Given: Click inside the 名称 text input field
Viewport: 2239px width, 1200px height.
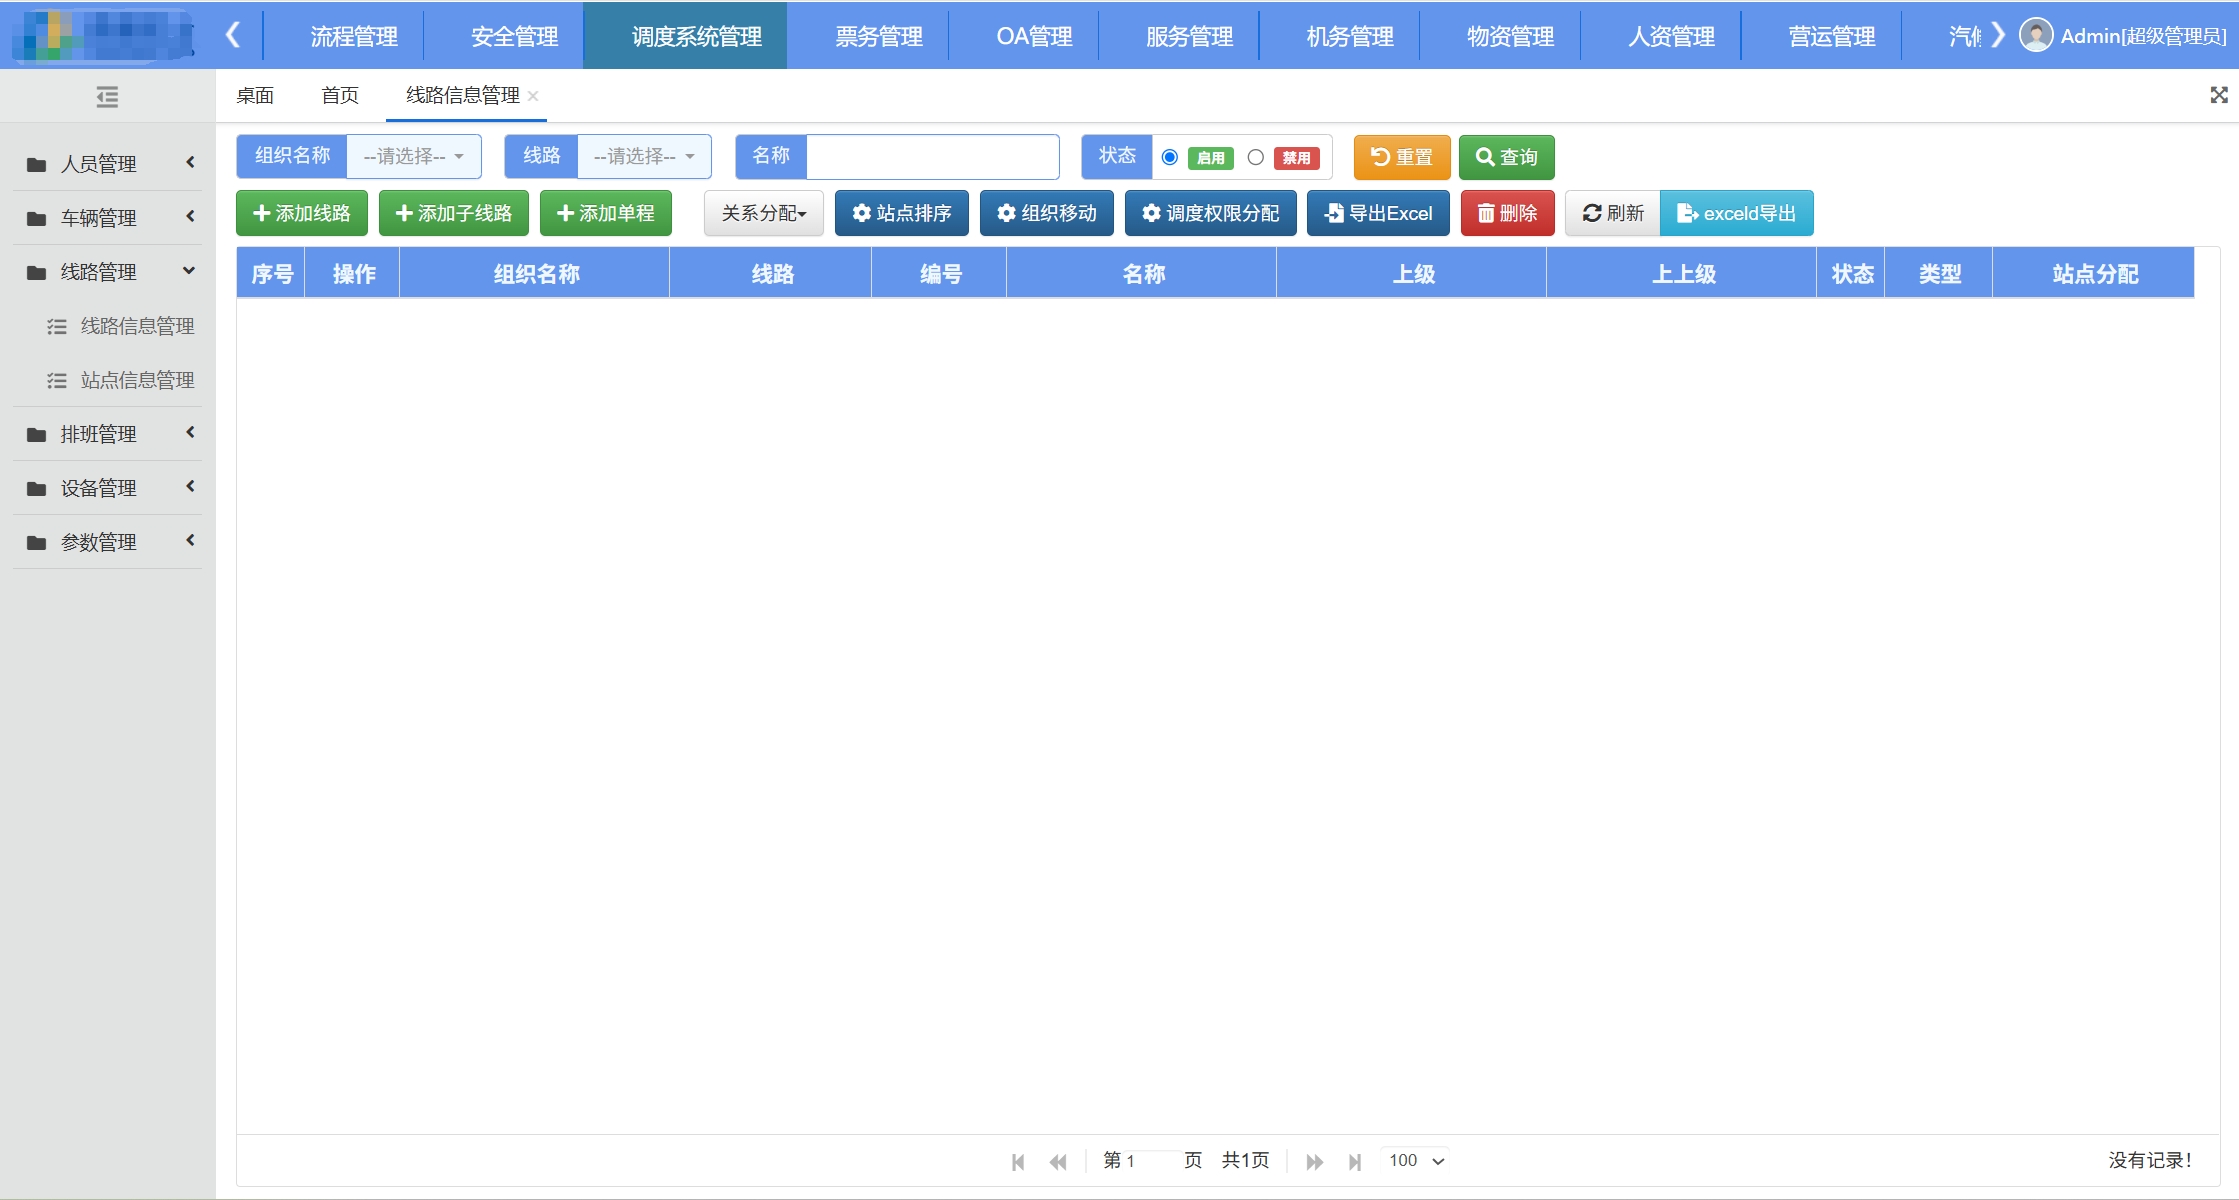Looking at the screenshot, I should pos(930,156).
